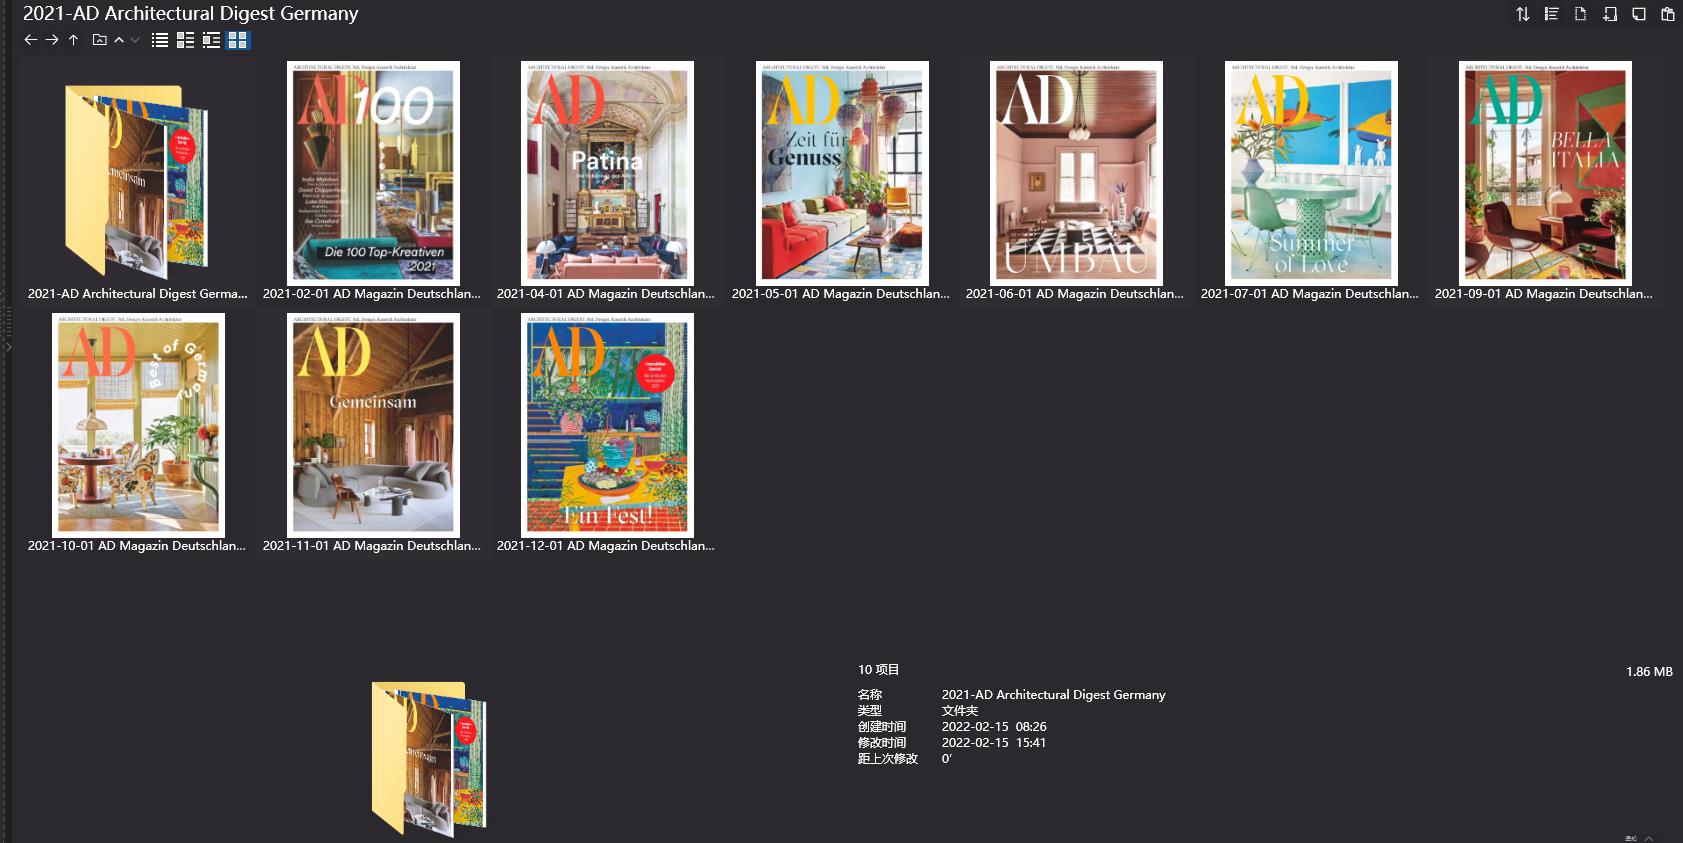Click filename 2021-02-01 AD Magazin Deutschlan...
Image resolution: width=1683 pixels, height=843 pixels.
point(372,294)
